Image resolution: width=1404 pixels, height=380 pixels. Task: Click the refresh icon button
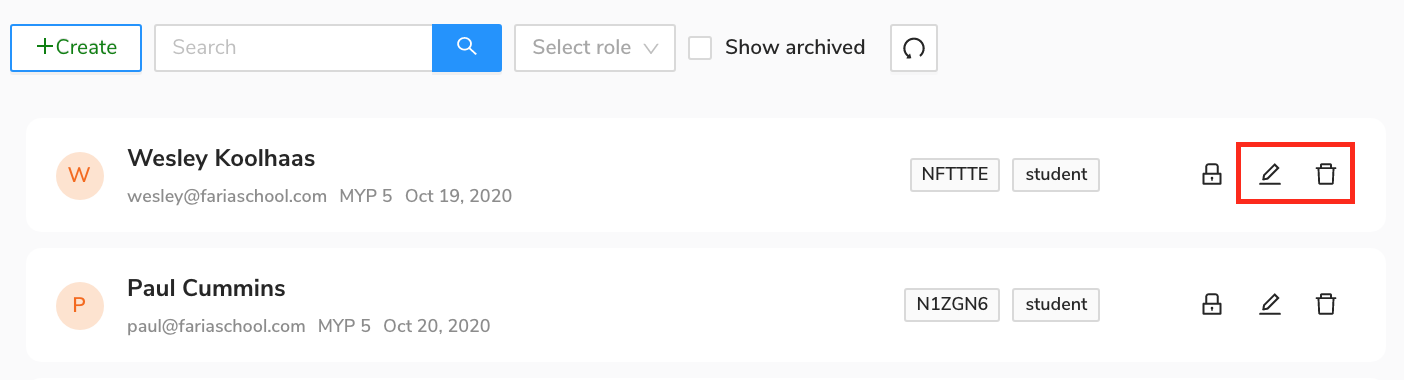914,48
